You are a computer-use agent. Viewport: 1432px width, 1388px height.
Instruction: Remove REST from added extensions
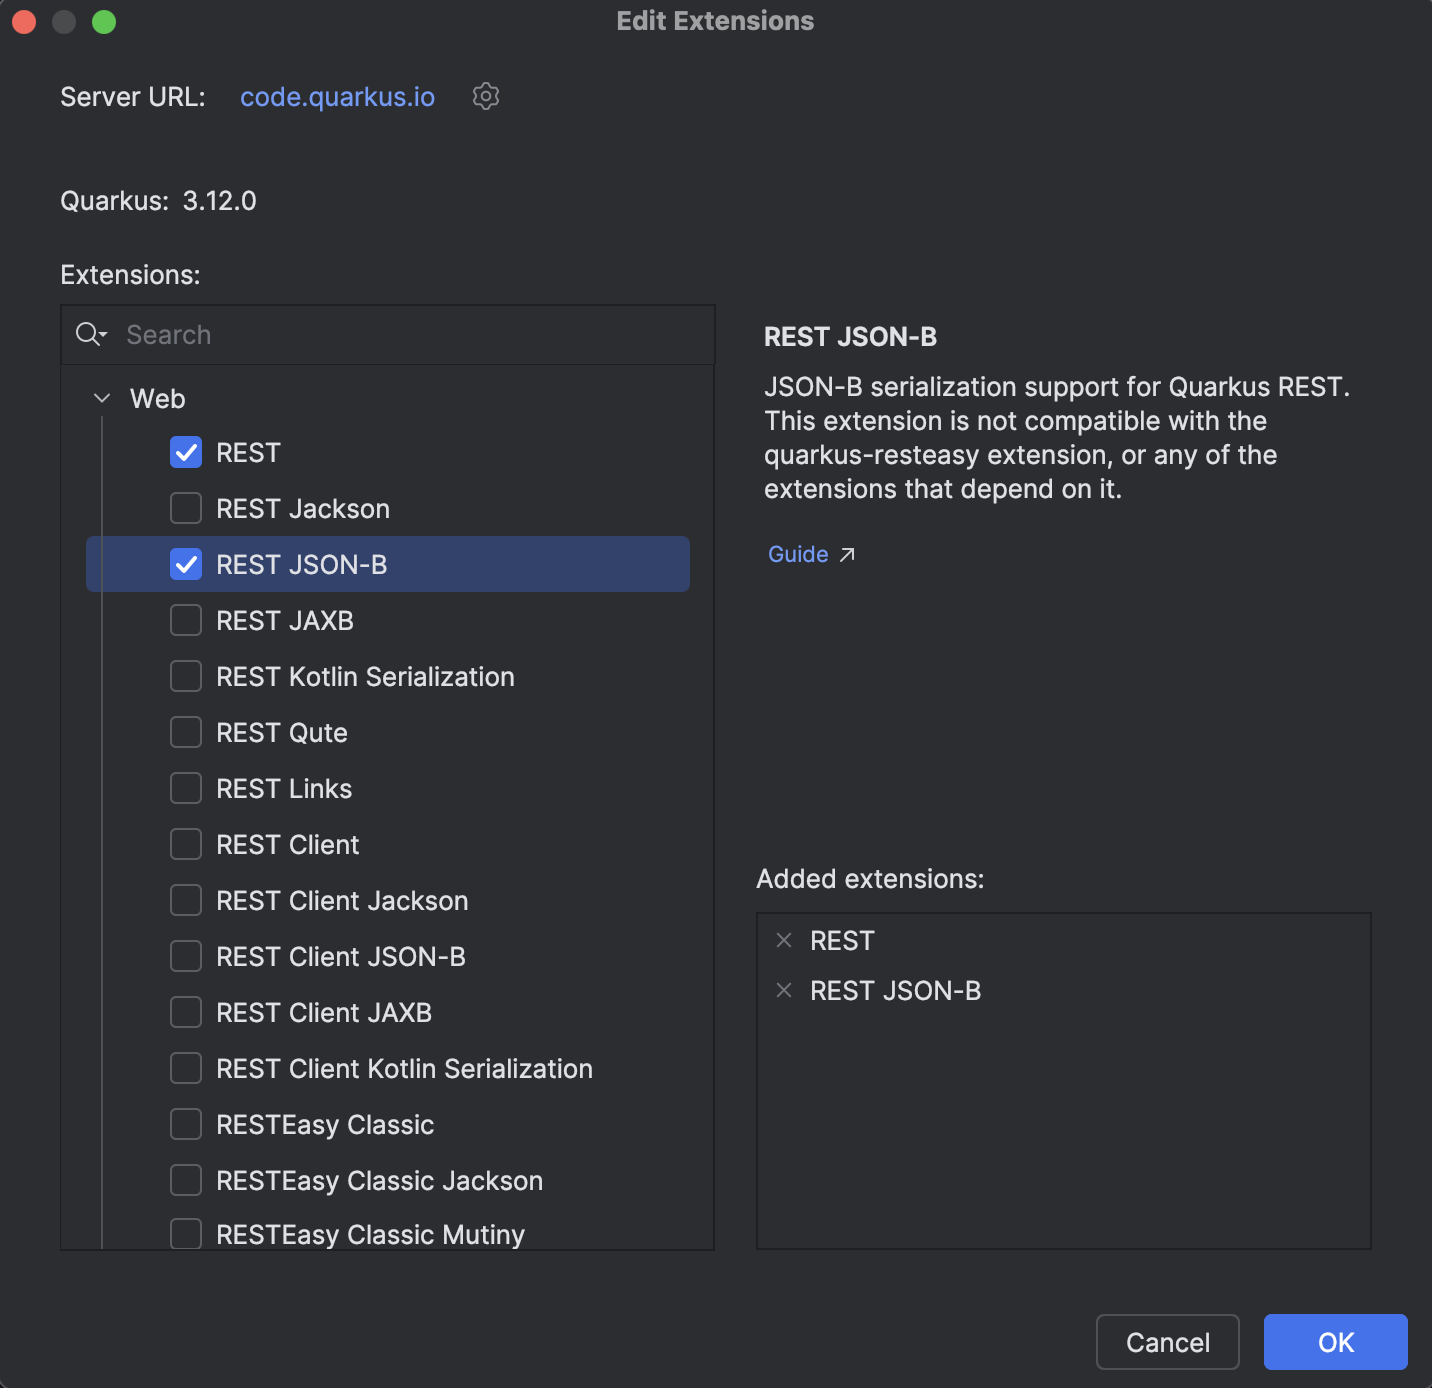pyautogui.click(x=783, y=940)
